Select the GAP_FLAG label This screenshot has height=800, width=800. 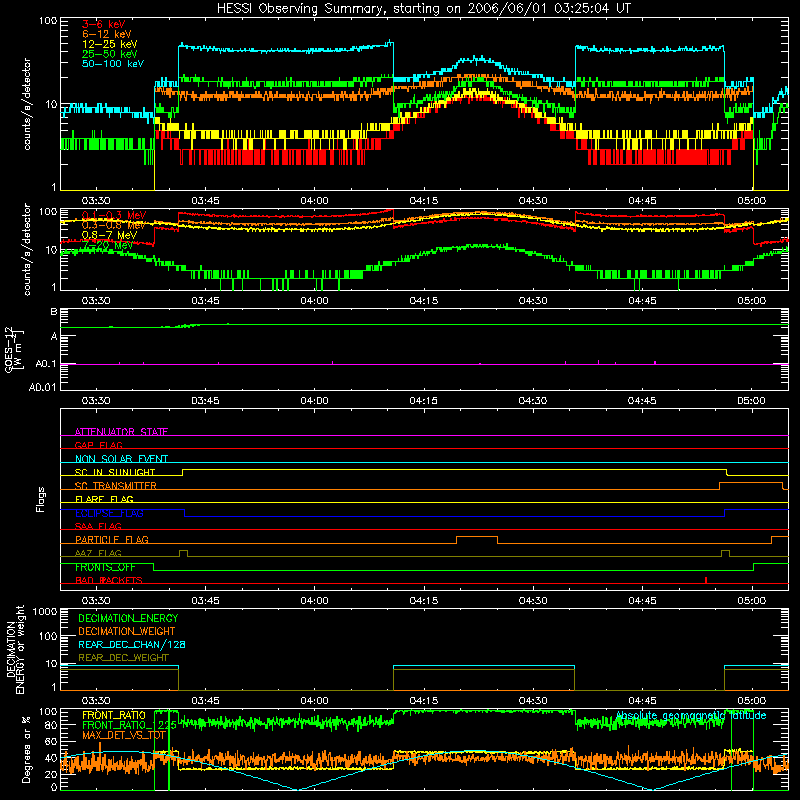click(99, 445)
